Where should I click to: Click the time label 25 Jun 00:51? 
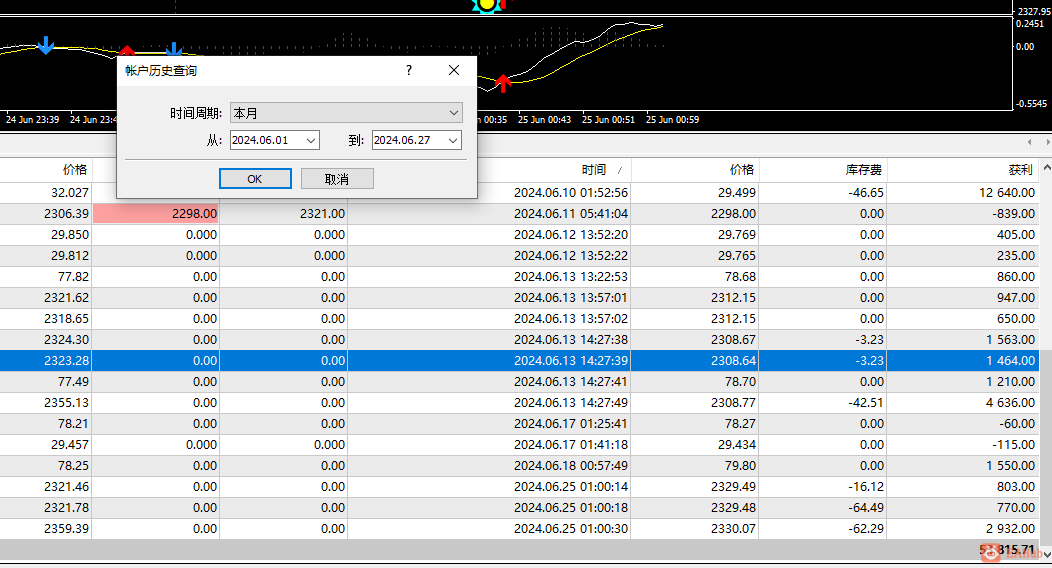point(608,119)
